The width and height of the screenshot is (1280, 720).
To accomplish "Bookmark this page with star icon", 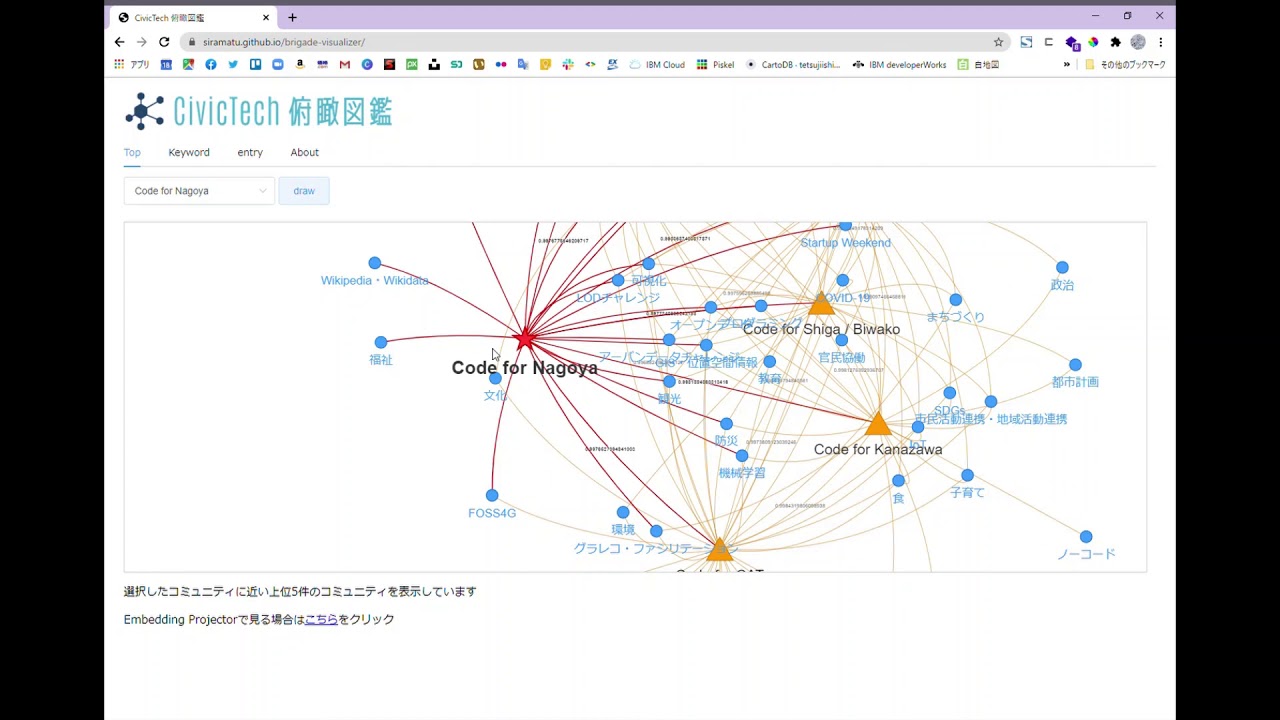I will 998,42.
